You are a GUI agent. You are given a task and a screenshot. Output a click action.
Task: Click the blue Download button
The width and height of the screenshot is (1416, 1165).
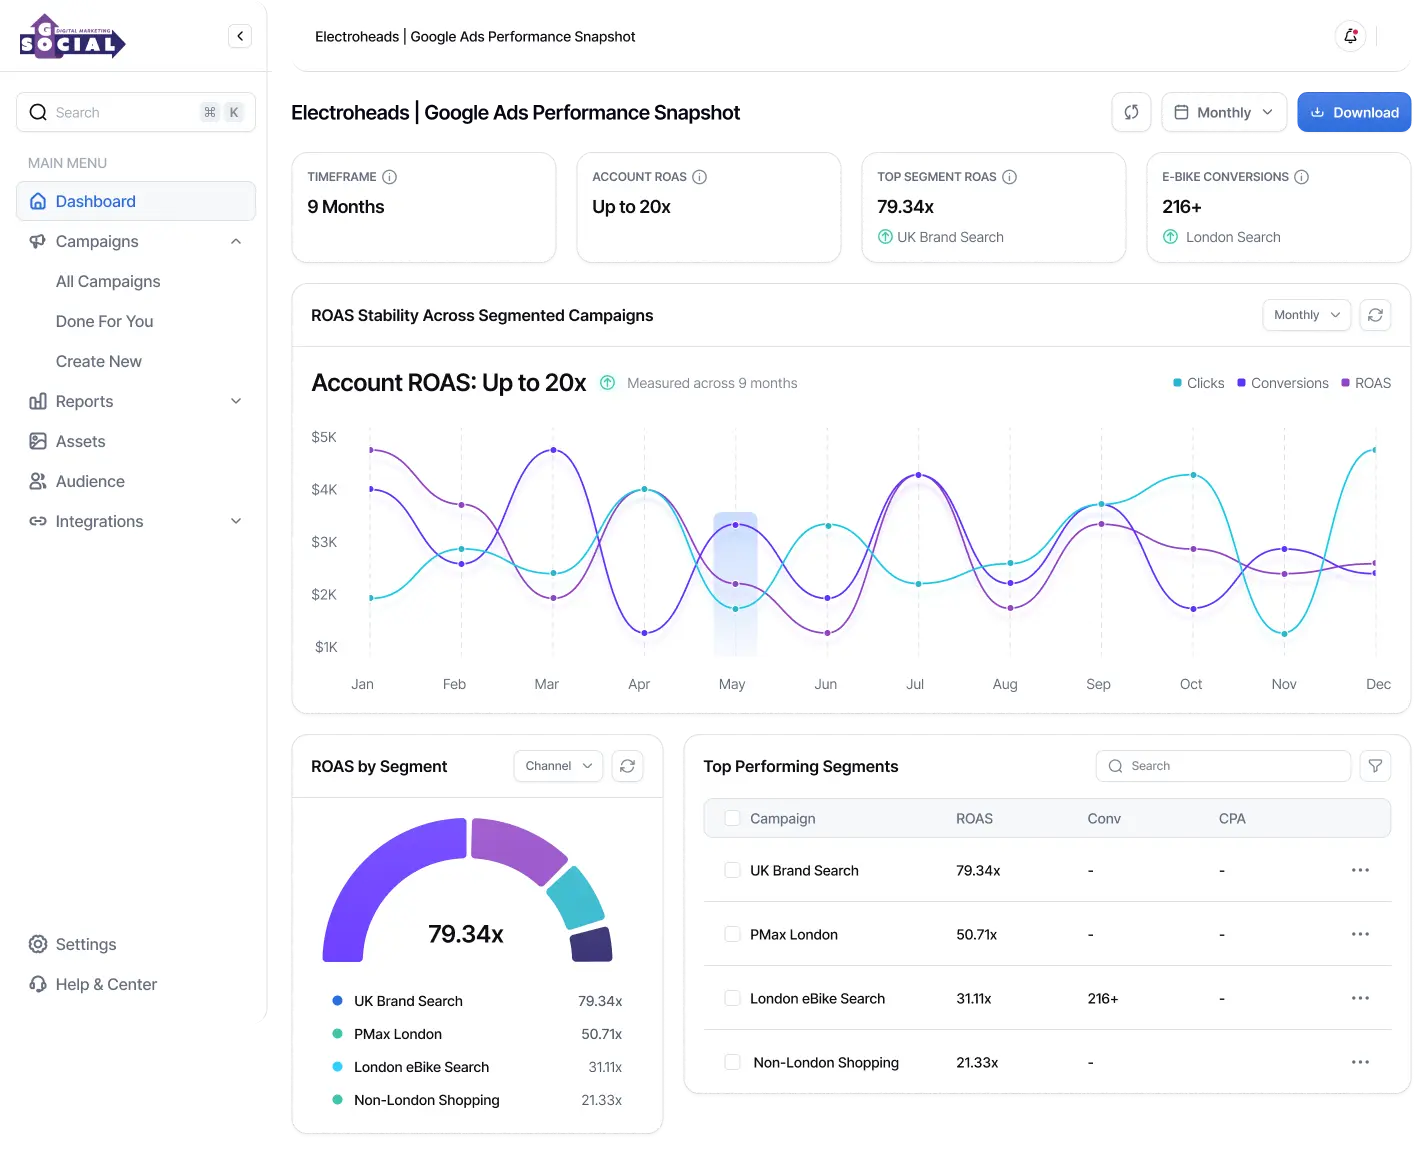[x=1354, y=112]
